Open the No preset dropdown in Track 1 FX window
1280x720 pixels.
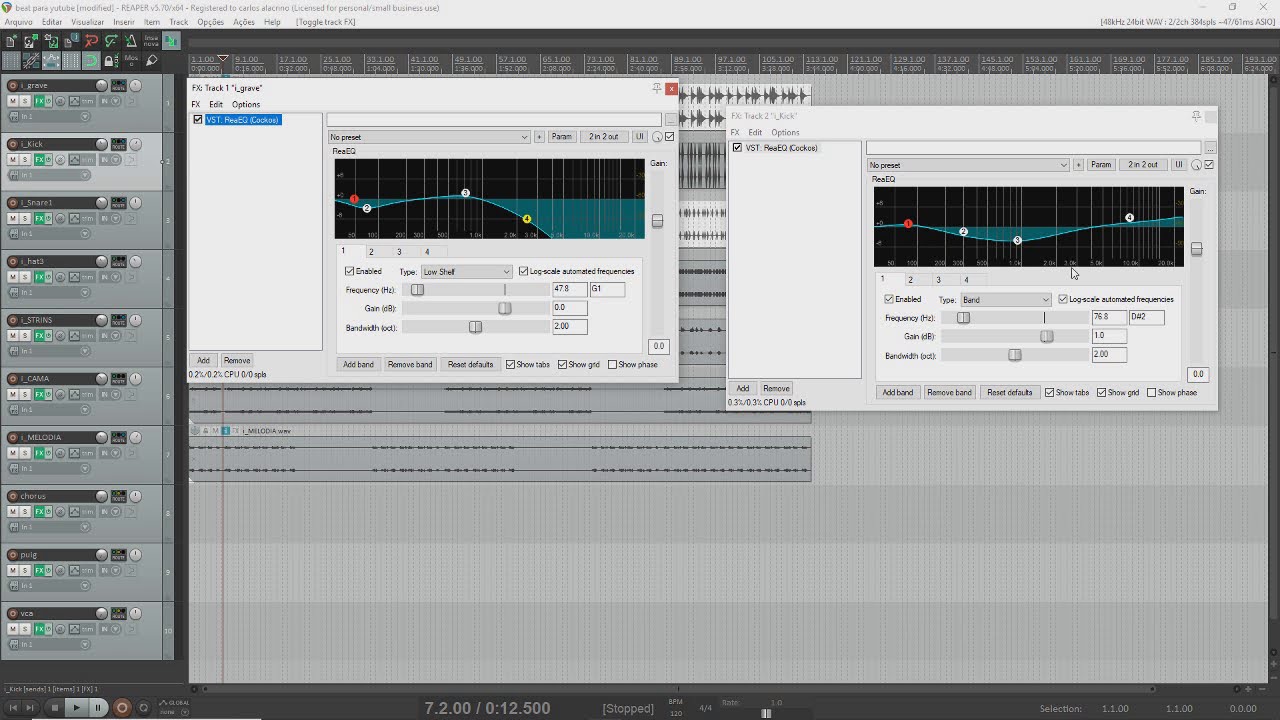429,137
